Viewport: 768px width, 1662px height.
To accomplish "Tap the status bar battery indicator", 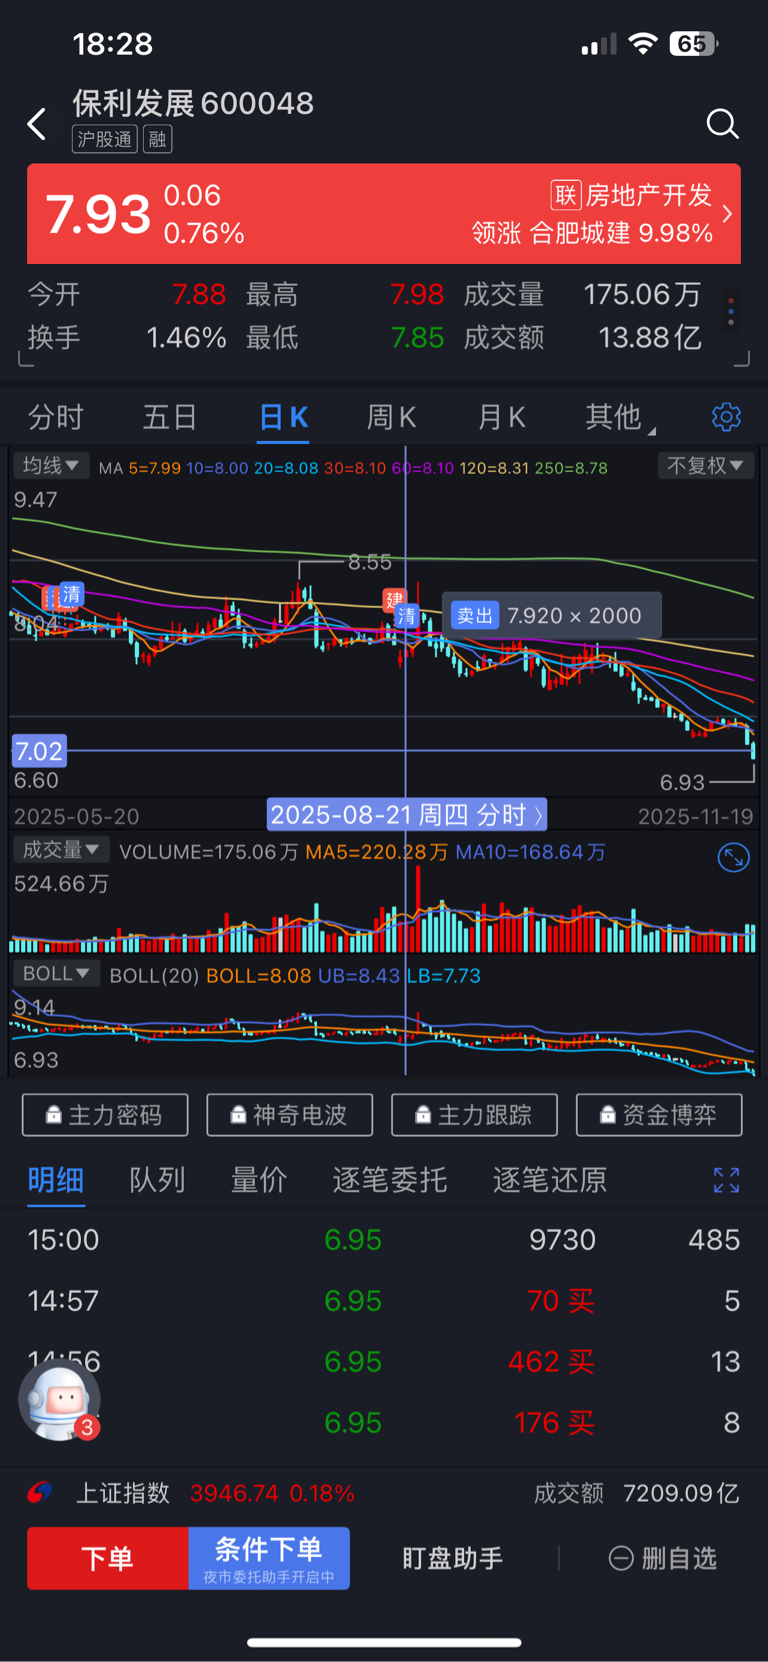I will tap(694, 44).
